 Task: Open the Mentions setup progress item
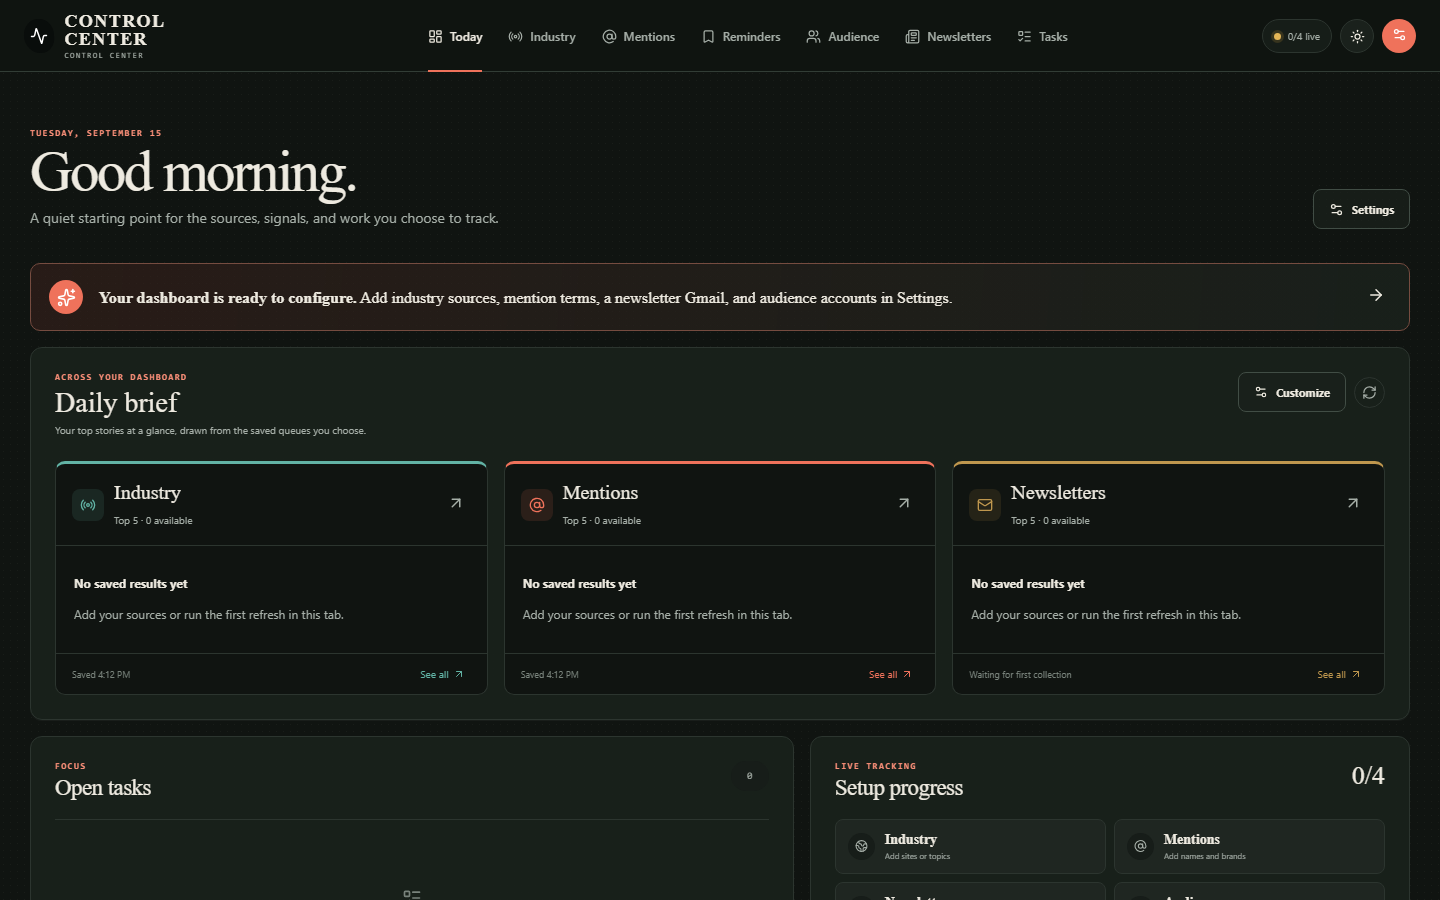[x=1249, y=846]
